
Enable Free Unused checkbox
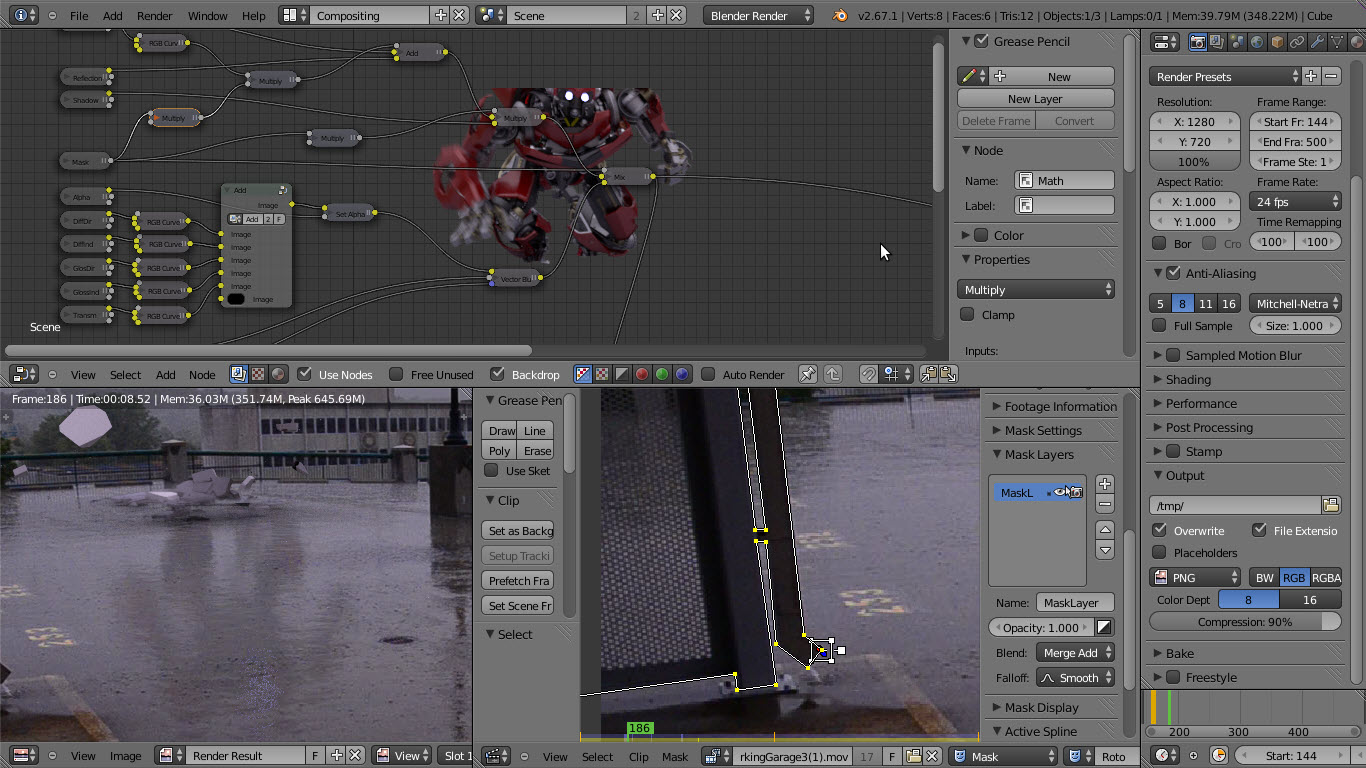[396, 374]
